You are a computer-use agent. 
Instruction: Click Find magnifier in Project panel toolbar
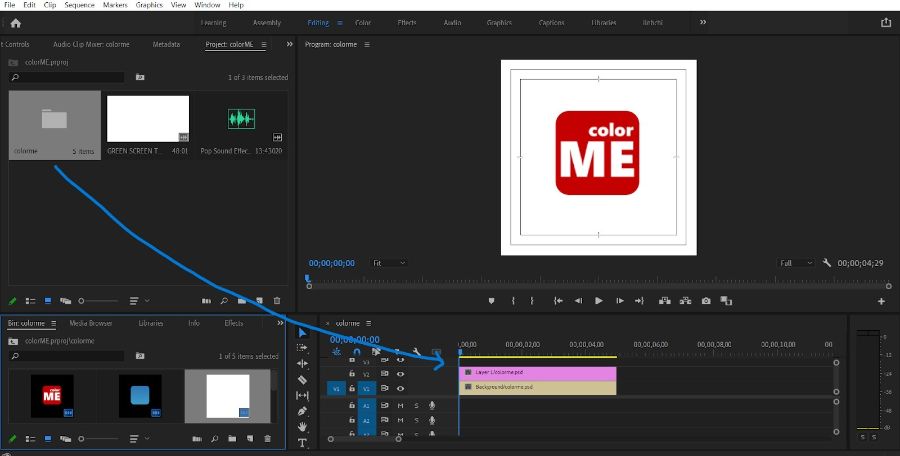coord(224,300)
